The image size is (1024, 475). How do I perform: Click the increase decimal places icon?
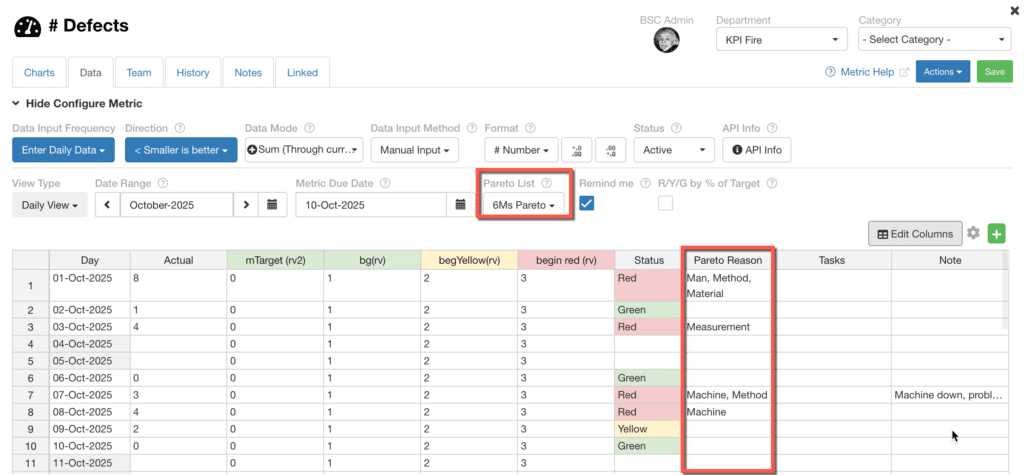[576, 150]
